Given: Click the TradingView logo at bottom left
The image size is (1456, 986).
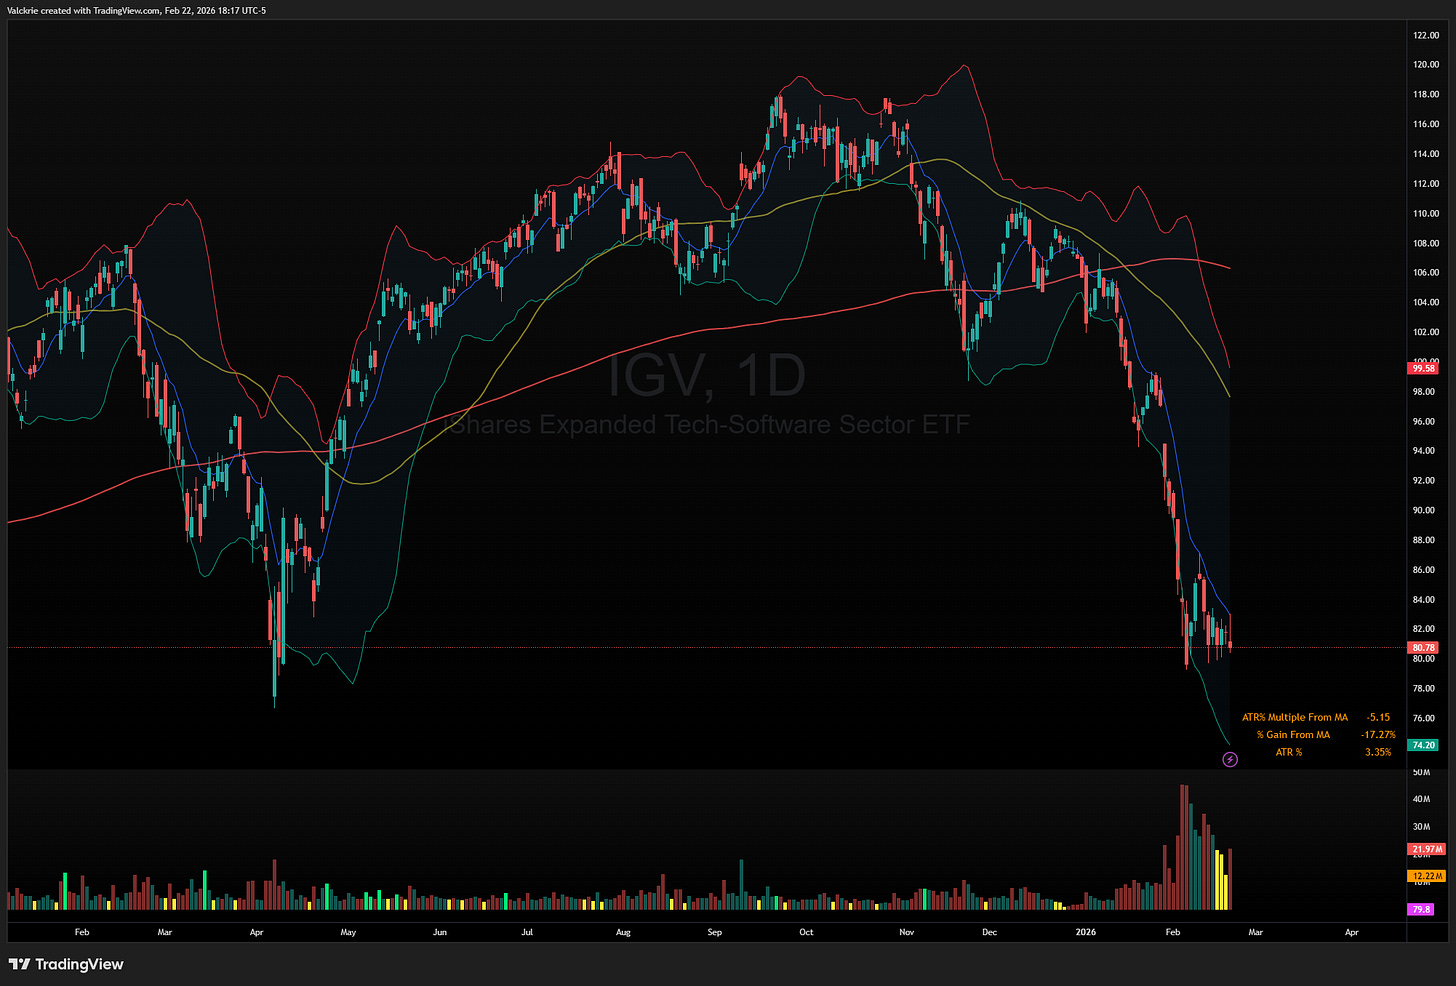Looking at the screenshot, I should tap(66, 964).
